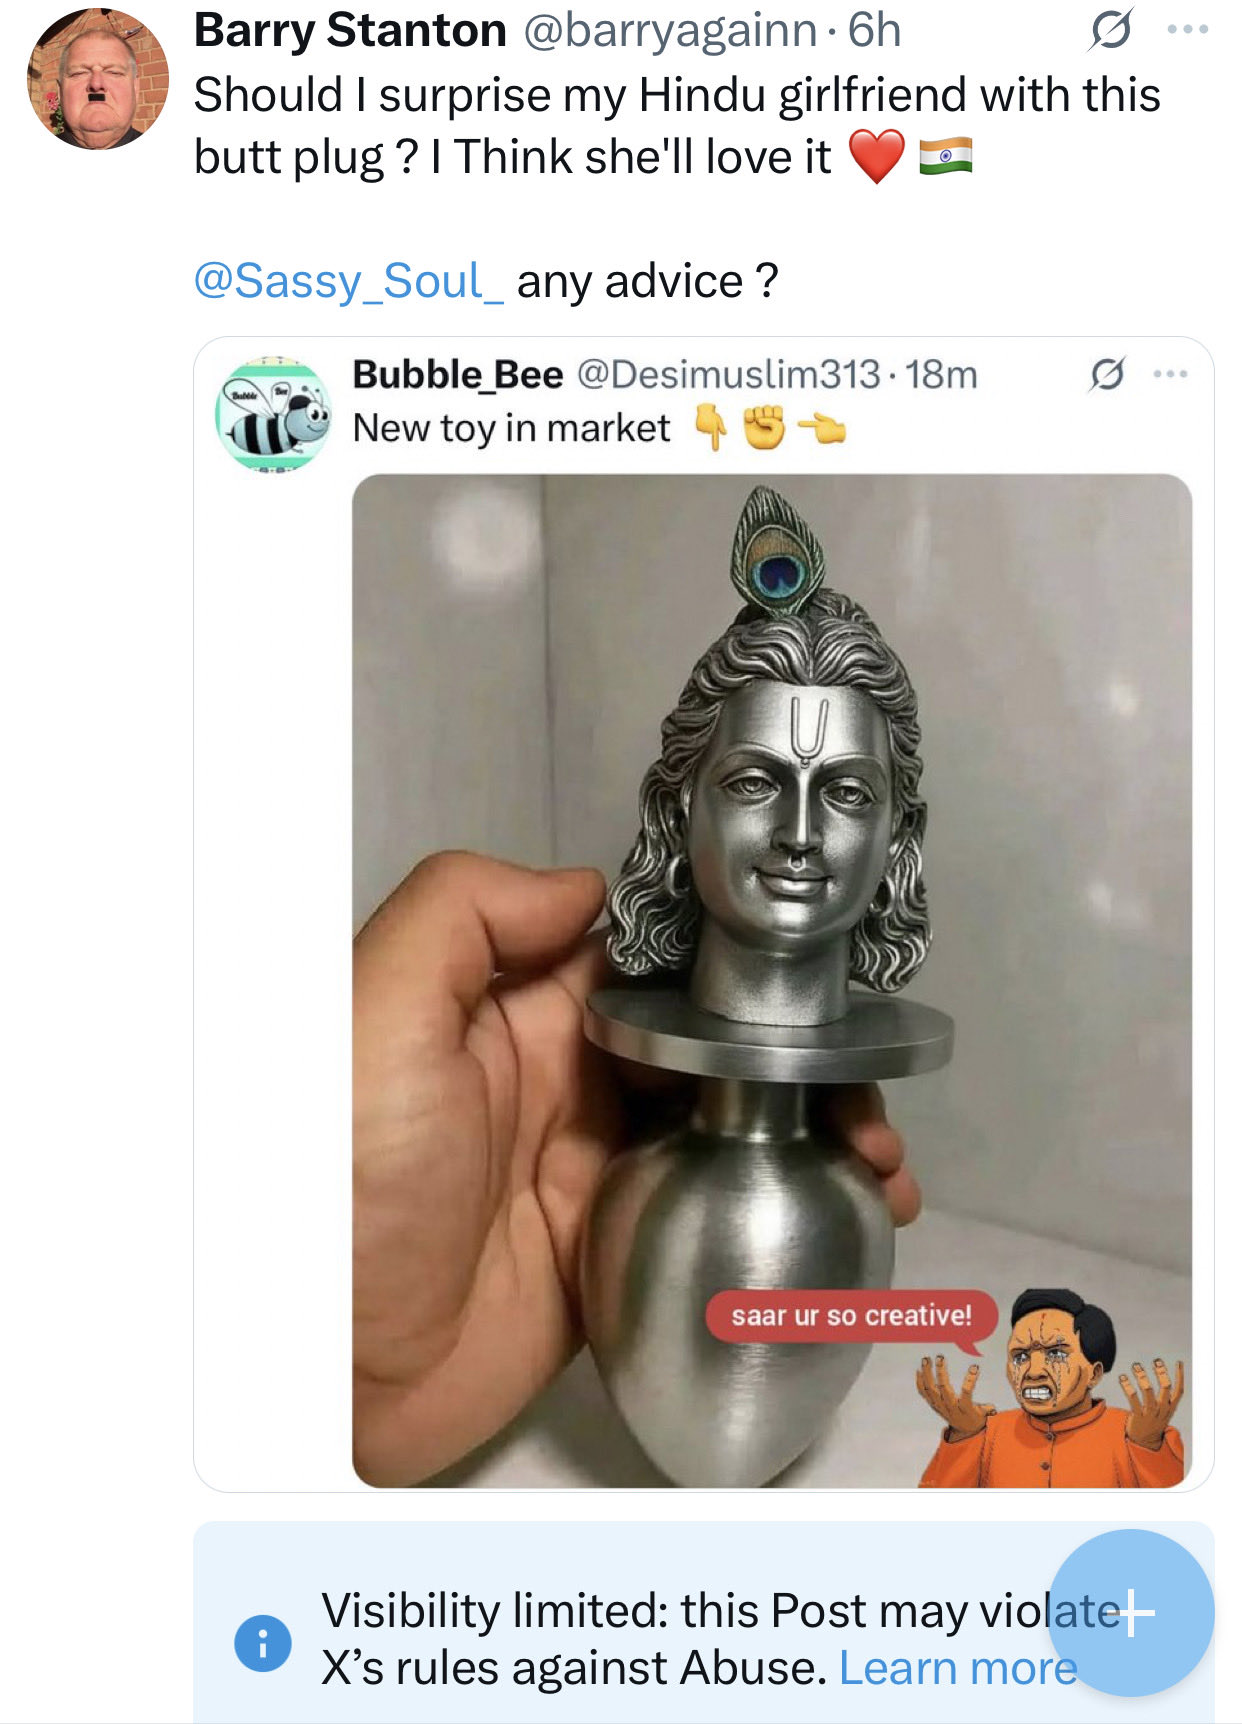
Task: Open the @barryagainn handle
Action: pyautogui.click(x=670, y=31)
